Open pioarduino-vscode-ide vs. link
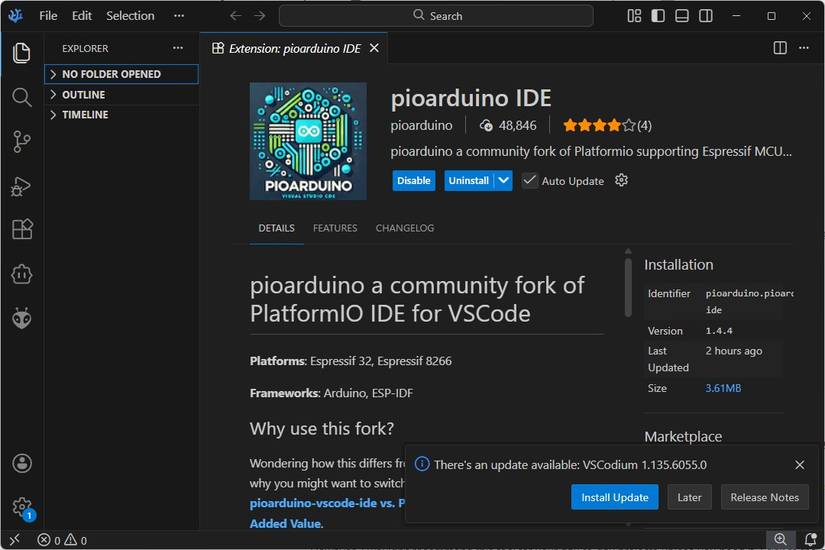825x550 pixels. tap(327, 503)
